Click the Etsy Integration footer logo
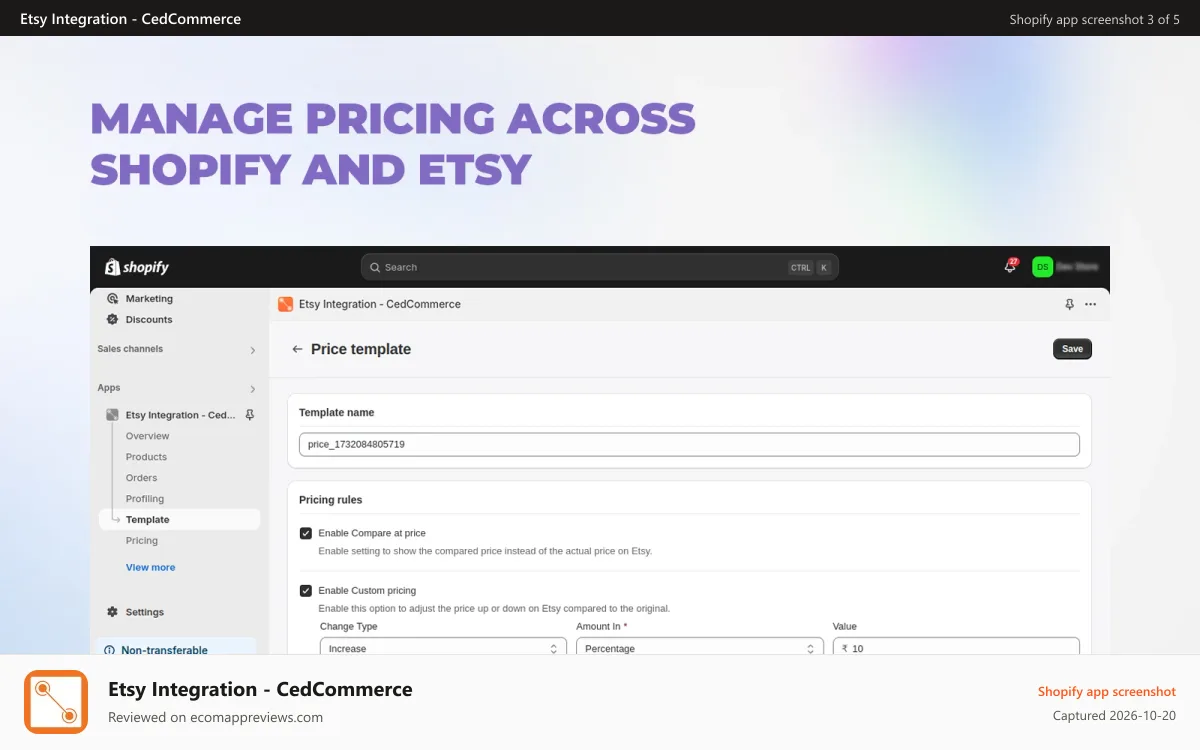This screenshot has width=1200, height=750. (56, 702)
